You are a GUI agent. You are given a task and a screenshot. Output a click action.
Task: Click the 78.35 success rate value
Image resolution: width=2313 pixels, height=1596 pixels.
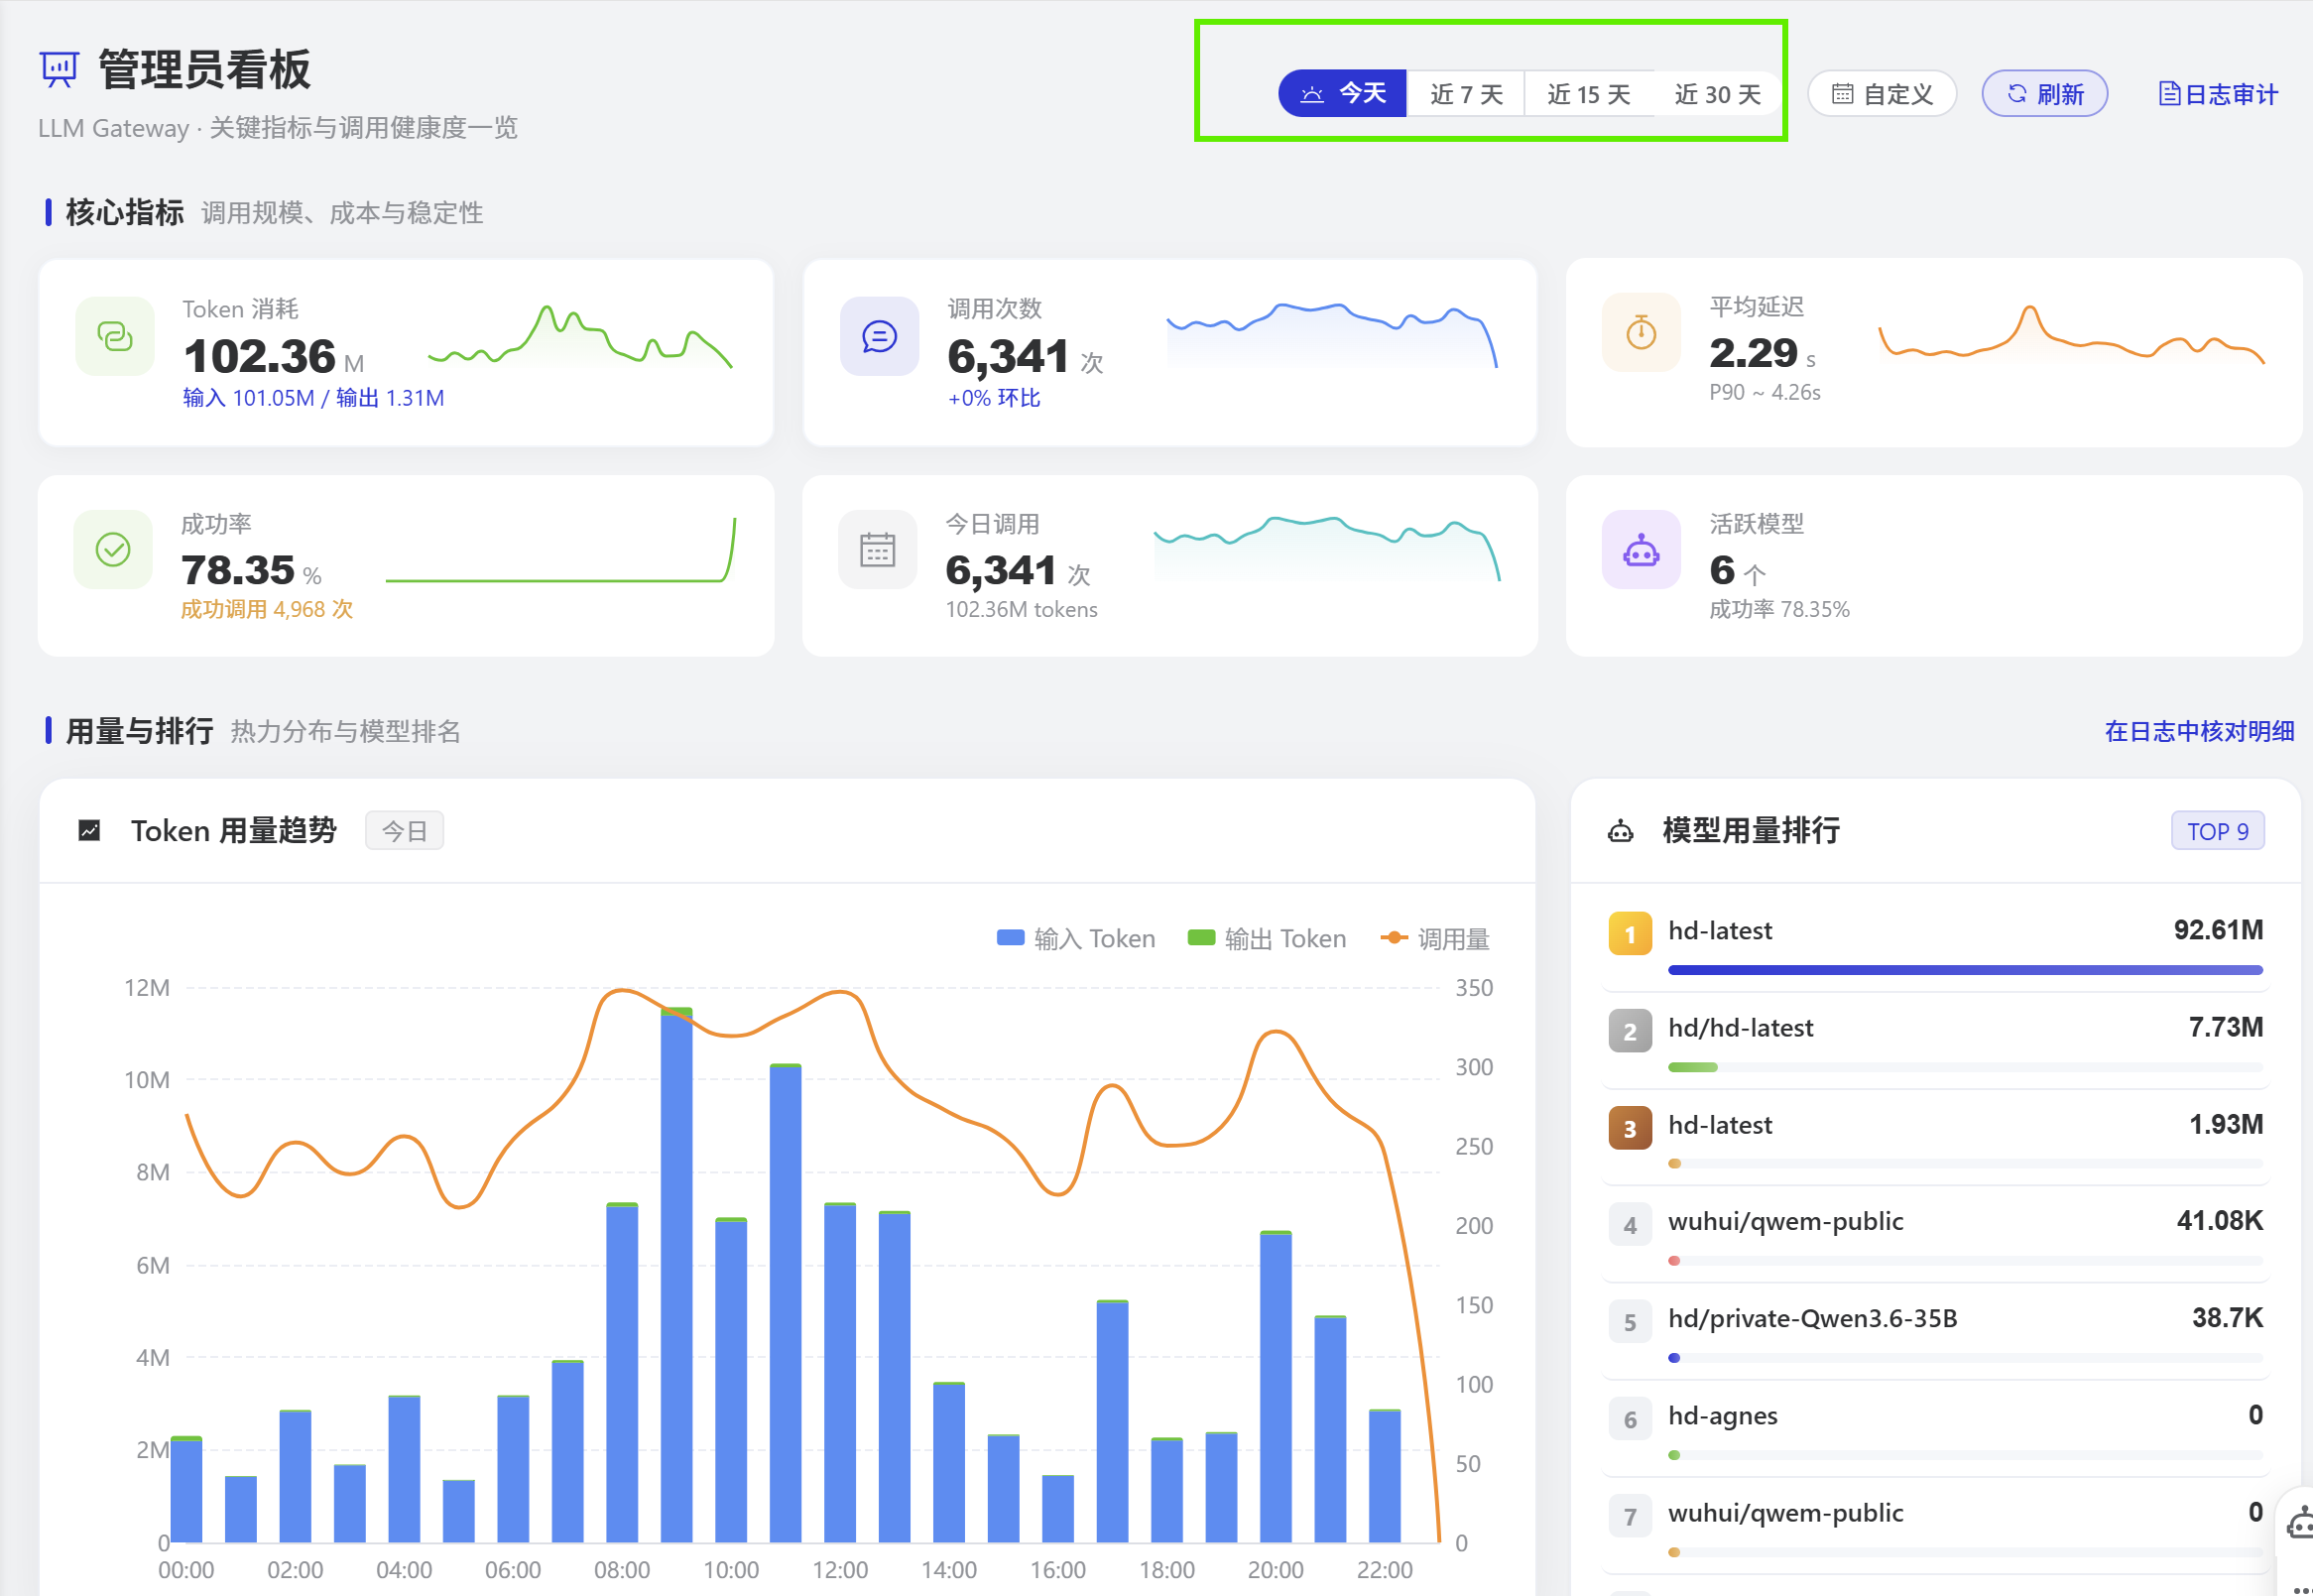tap(238, 570)
